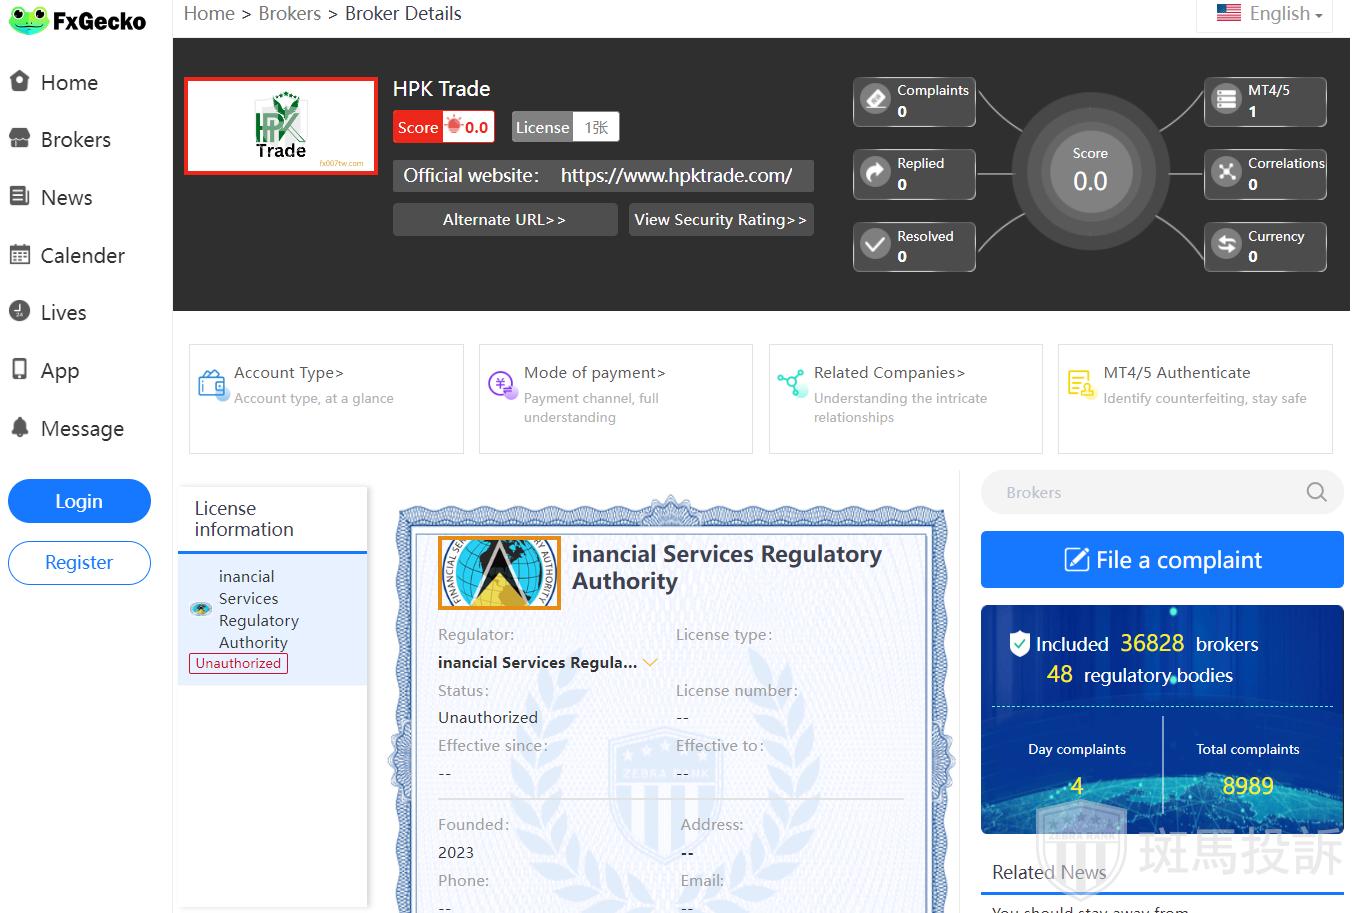This screenshot has height=913, width=1361.
Task: Expand the Regulator name dropdown arrow
Action: (650, 662)
